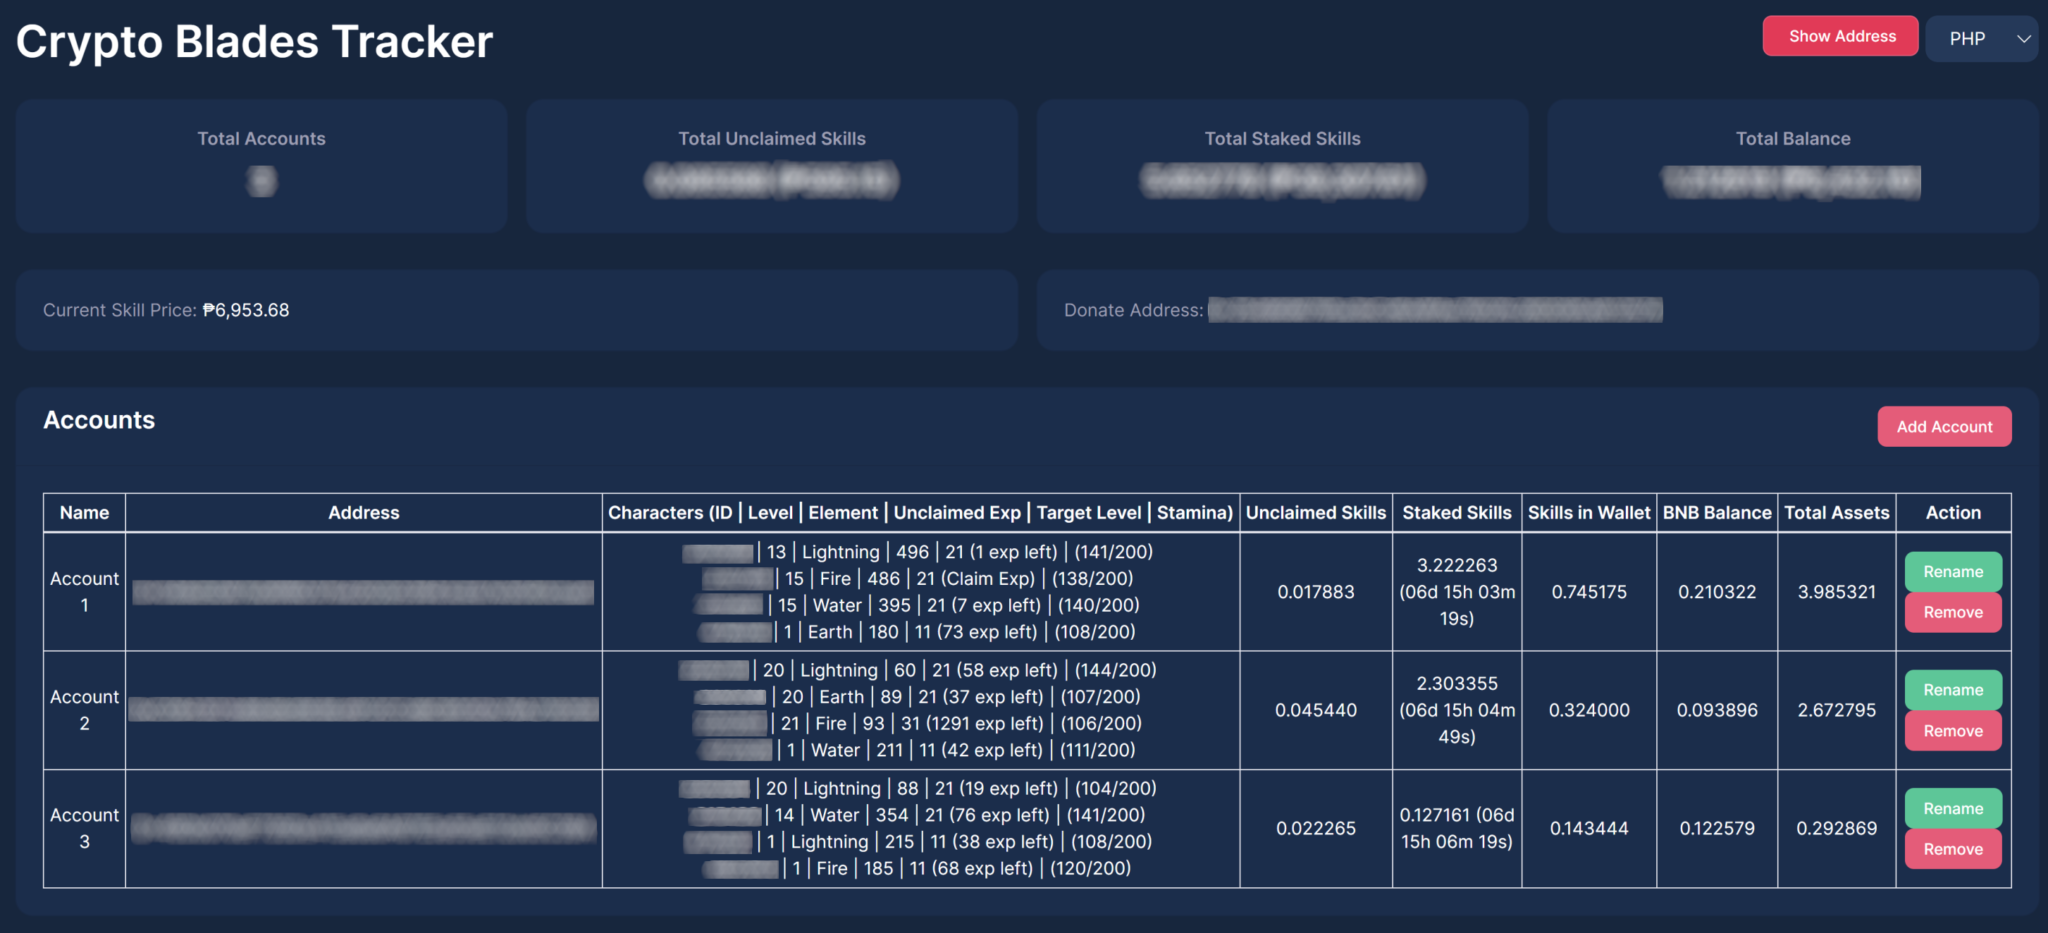
Task: Click the Total Assets column header
Action: pos(1836,513)
